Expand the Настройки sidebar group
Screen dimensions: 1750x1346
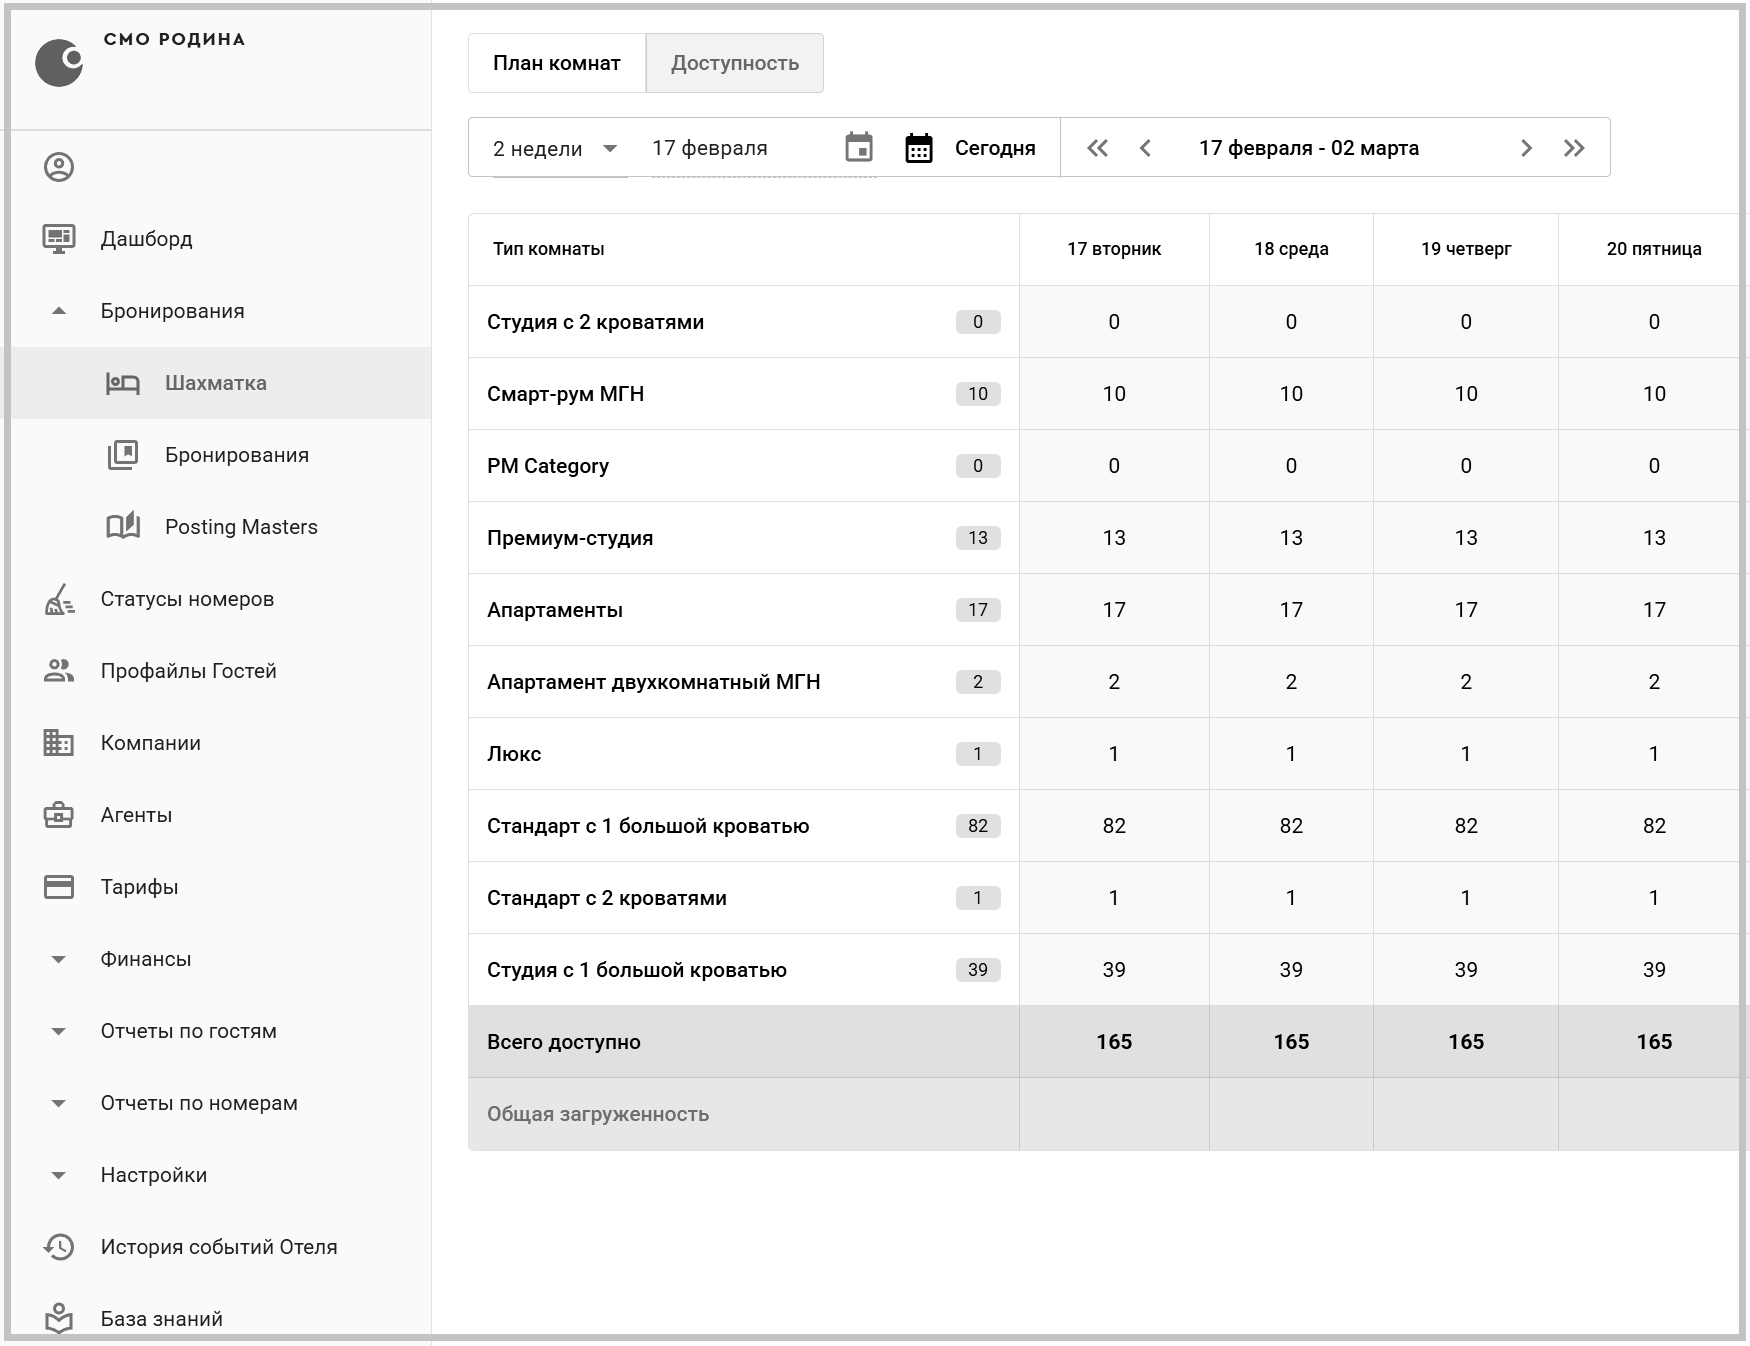point(59,1175)
